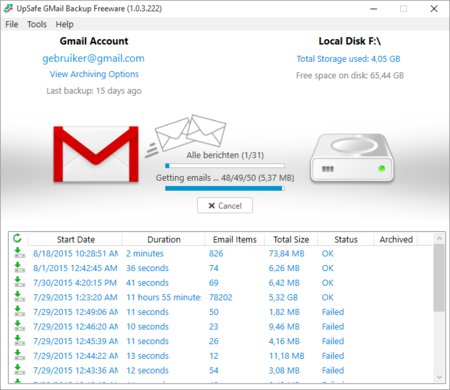
Task: Open the Tools menu
Action: pyautogui.click(x=37, y=24)
